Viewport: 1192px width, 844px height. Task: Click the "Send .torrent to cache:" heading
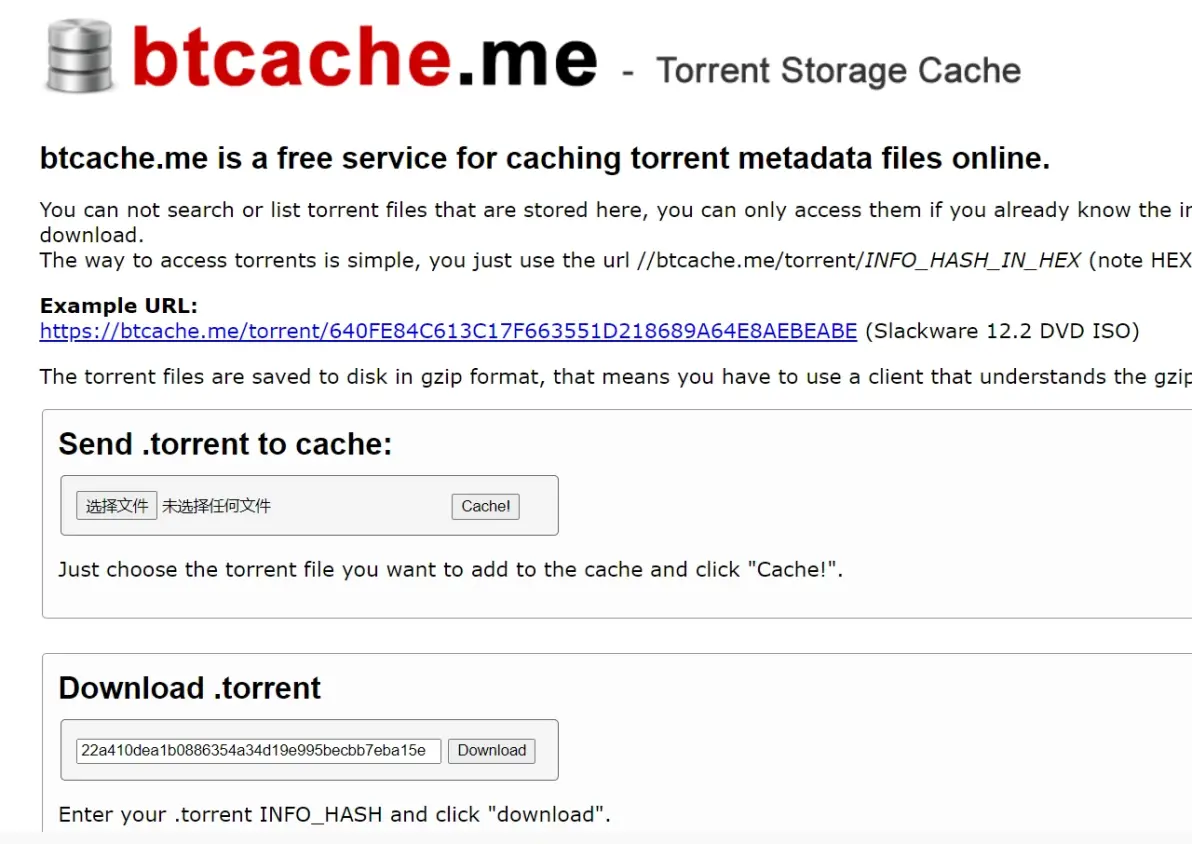225,444
